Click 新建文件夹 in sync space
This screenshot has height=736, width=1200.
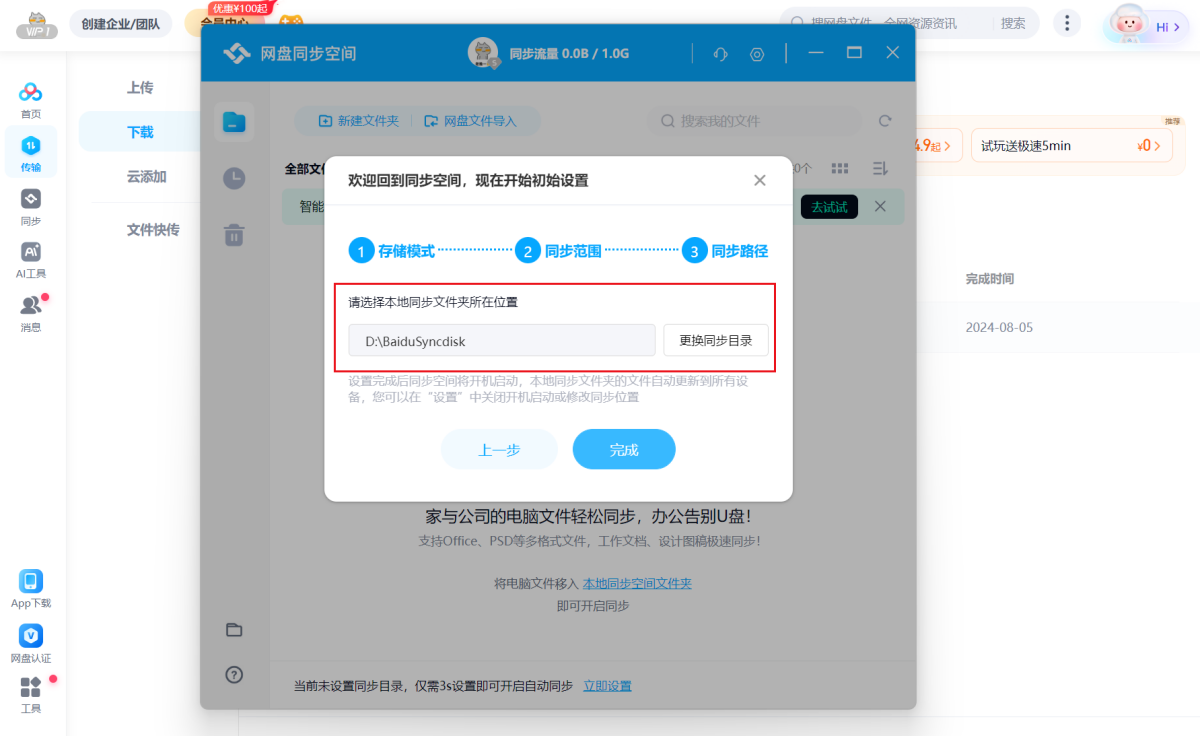coord(358,121)
